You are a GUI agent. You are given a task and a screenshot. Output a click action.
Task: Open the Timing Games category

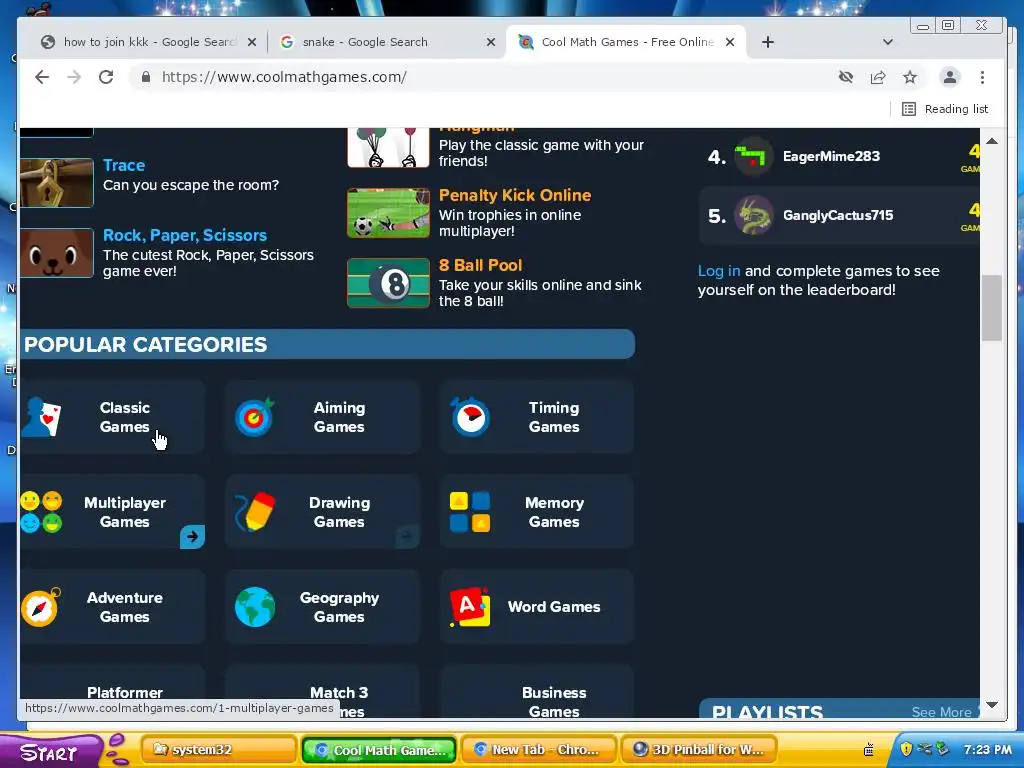(x=537, y=417)
